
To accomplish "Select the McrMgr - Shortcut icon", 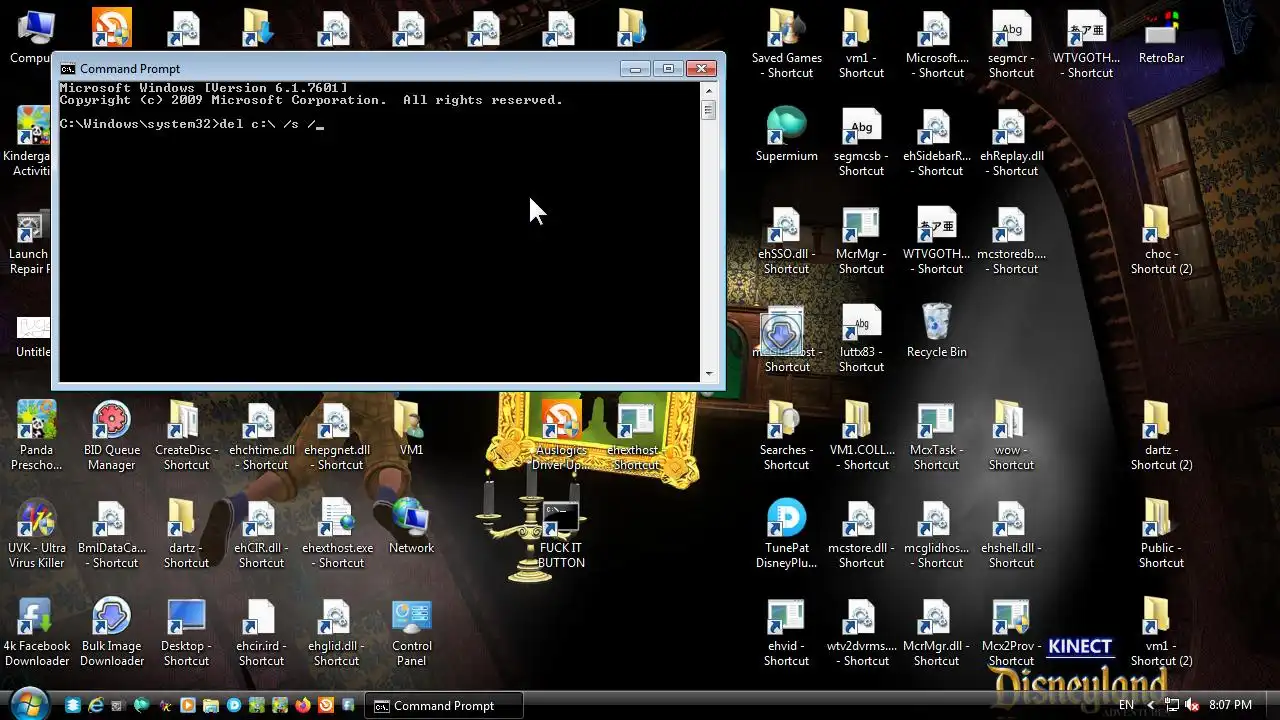I will [861, 240].
